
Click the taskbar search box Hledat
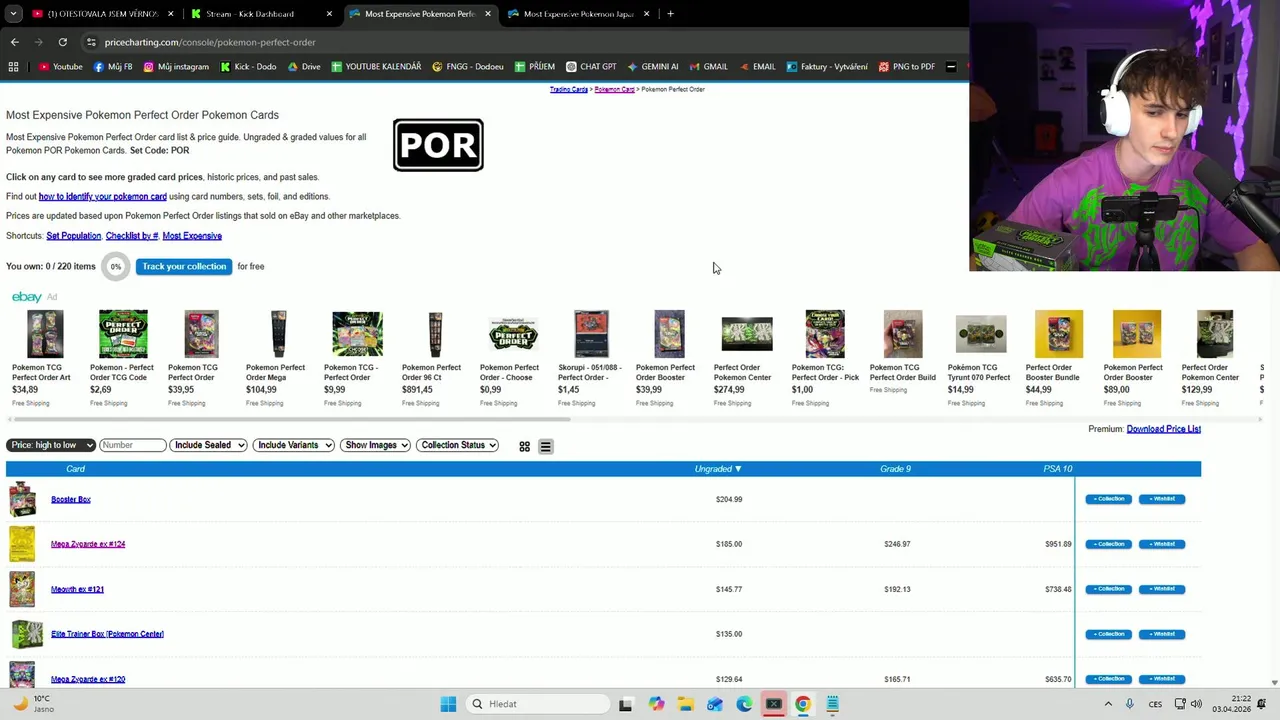(536, 704)
